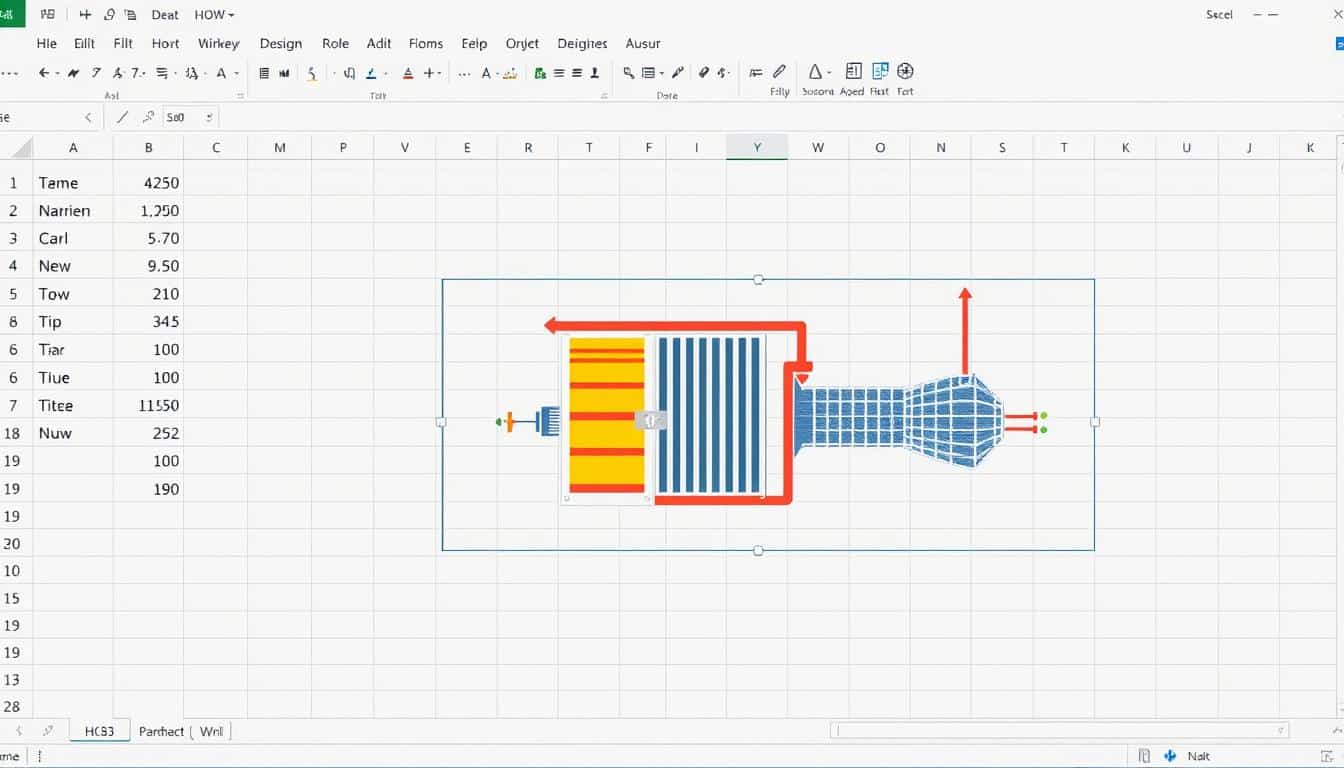Select column header M
This screenshot has height=768, width=1344.
coord(280,147)
